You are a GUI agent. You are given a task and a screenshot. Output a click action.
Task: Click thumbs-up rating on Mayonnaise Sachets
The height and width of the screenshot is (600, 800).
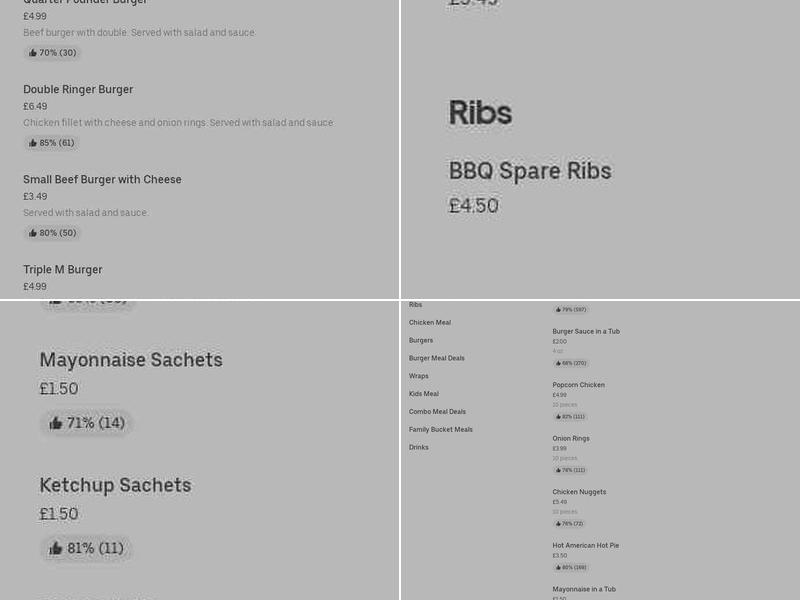tap(86, 422)
